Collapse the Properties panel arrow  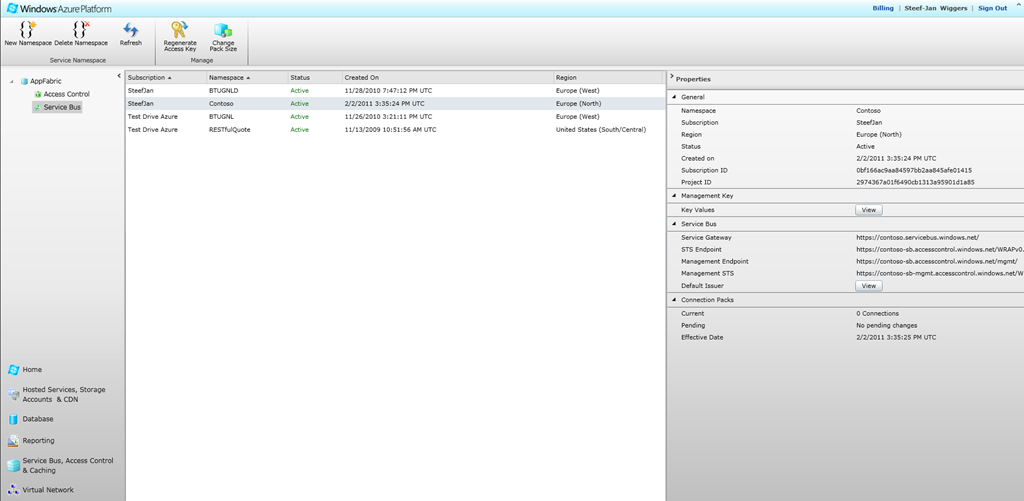click(x=671, y=76)
